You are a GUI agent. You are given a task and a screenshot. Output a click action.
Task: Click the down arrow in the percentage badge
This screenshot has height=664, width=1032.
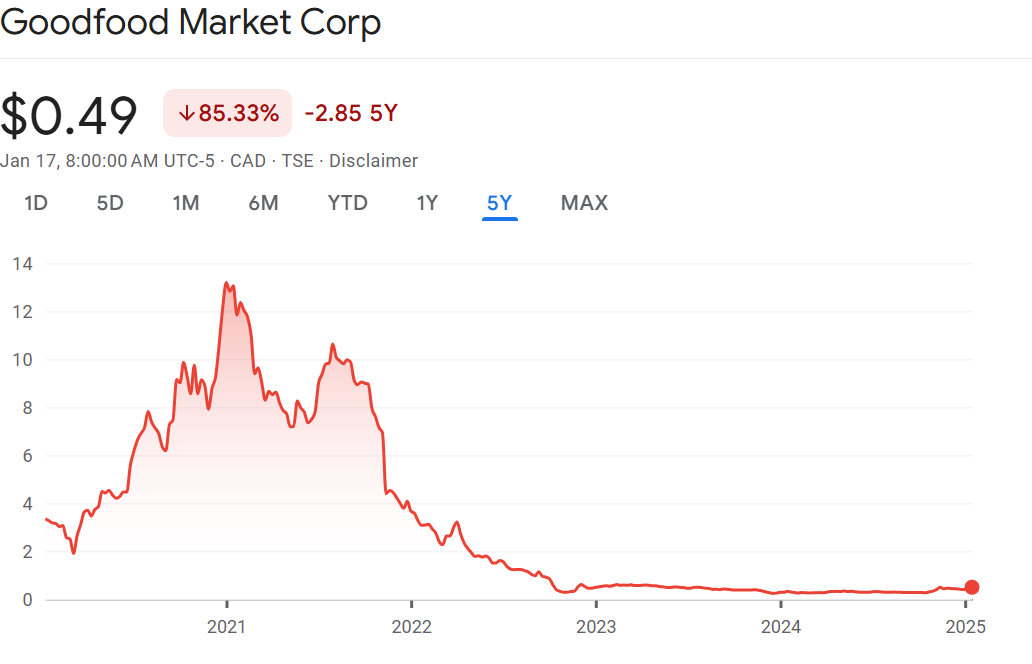186,113
